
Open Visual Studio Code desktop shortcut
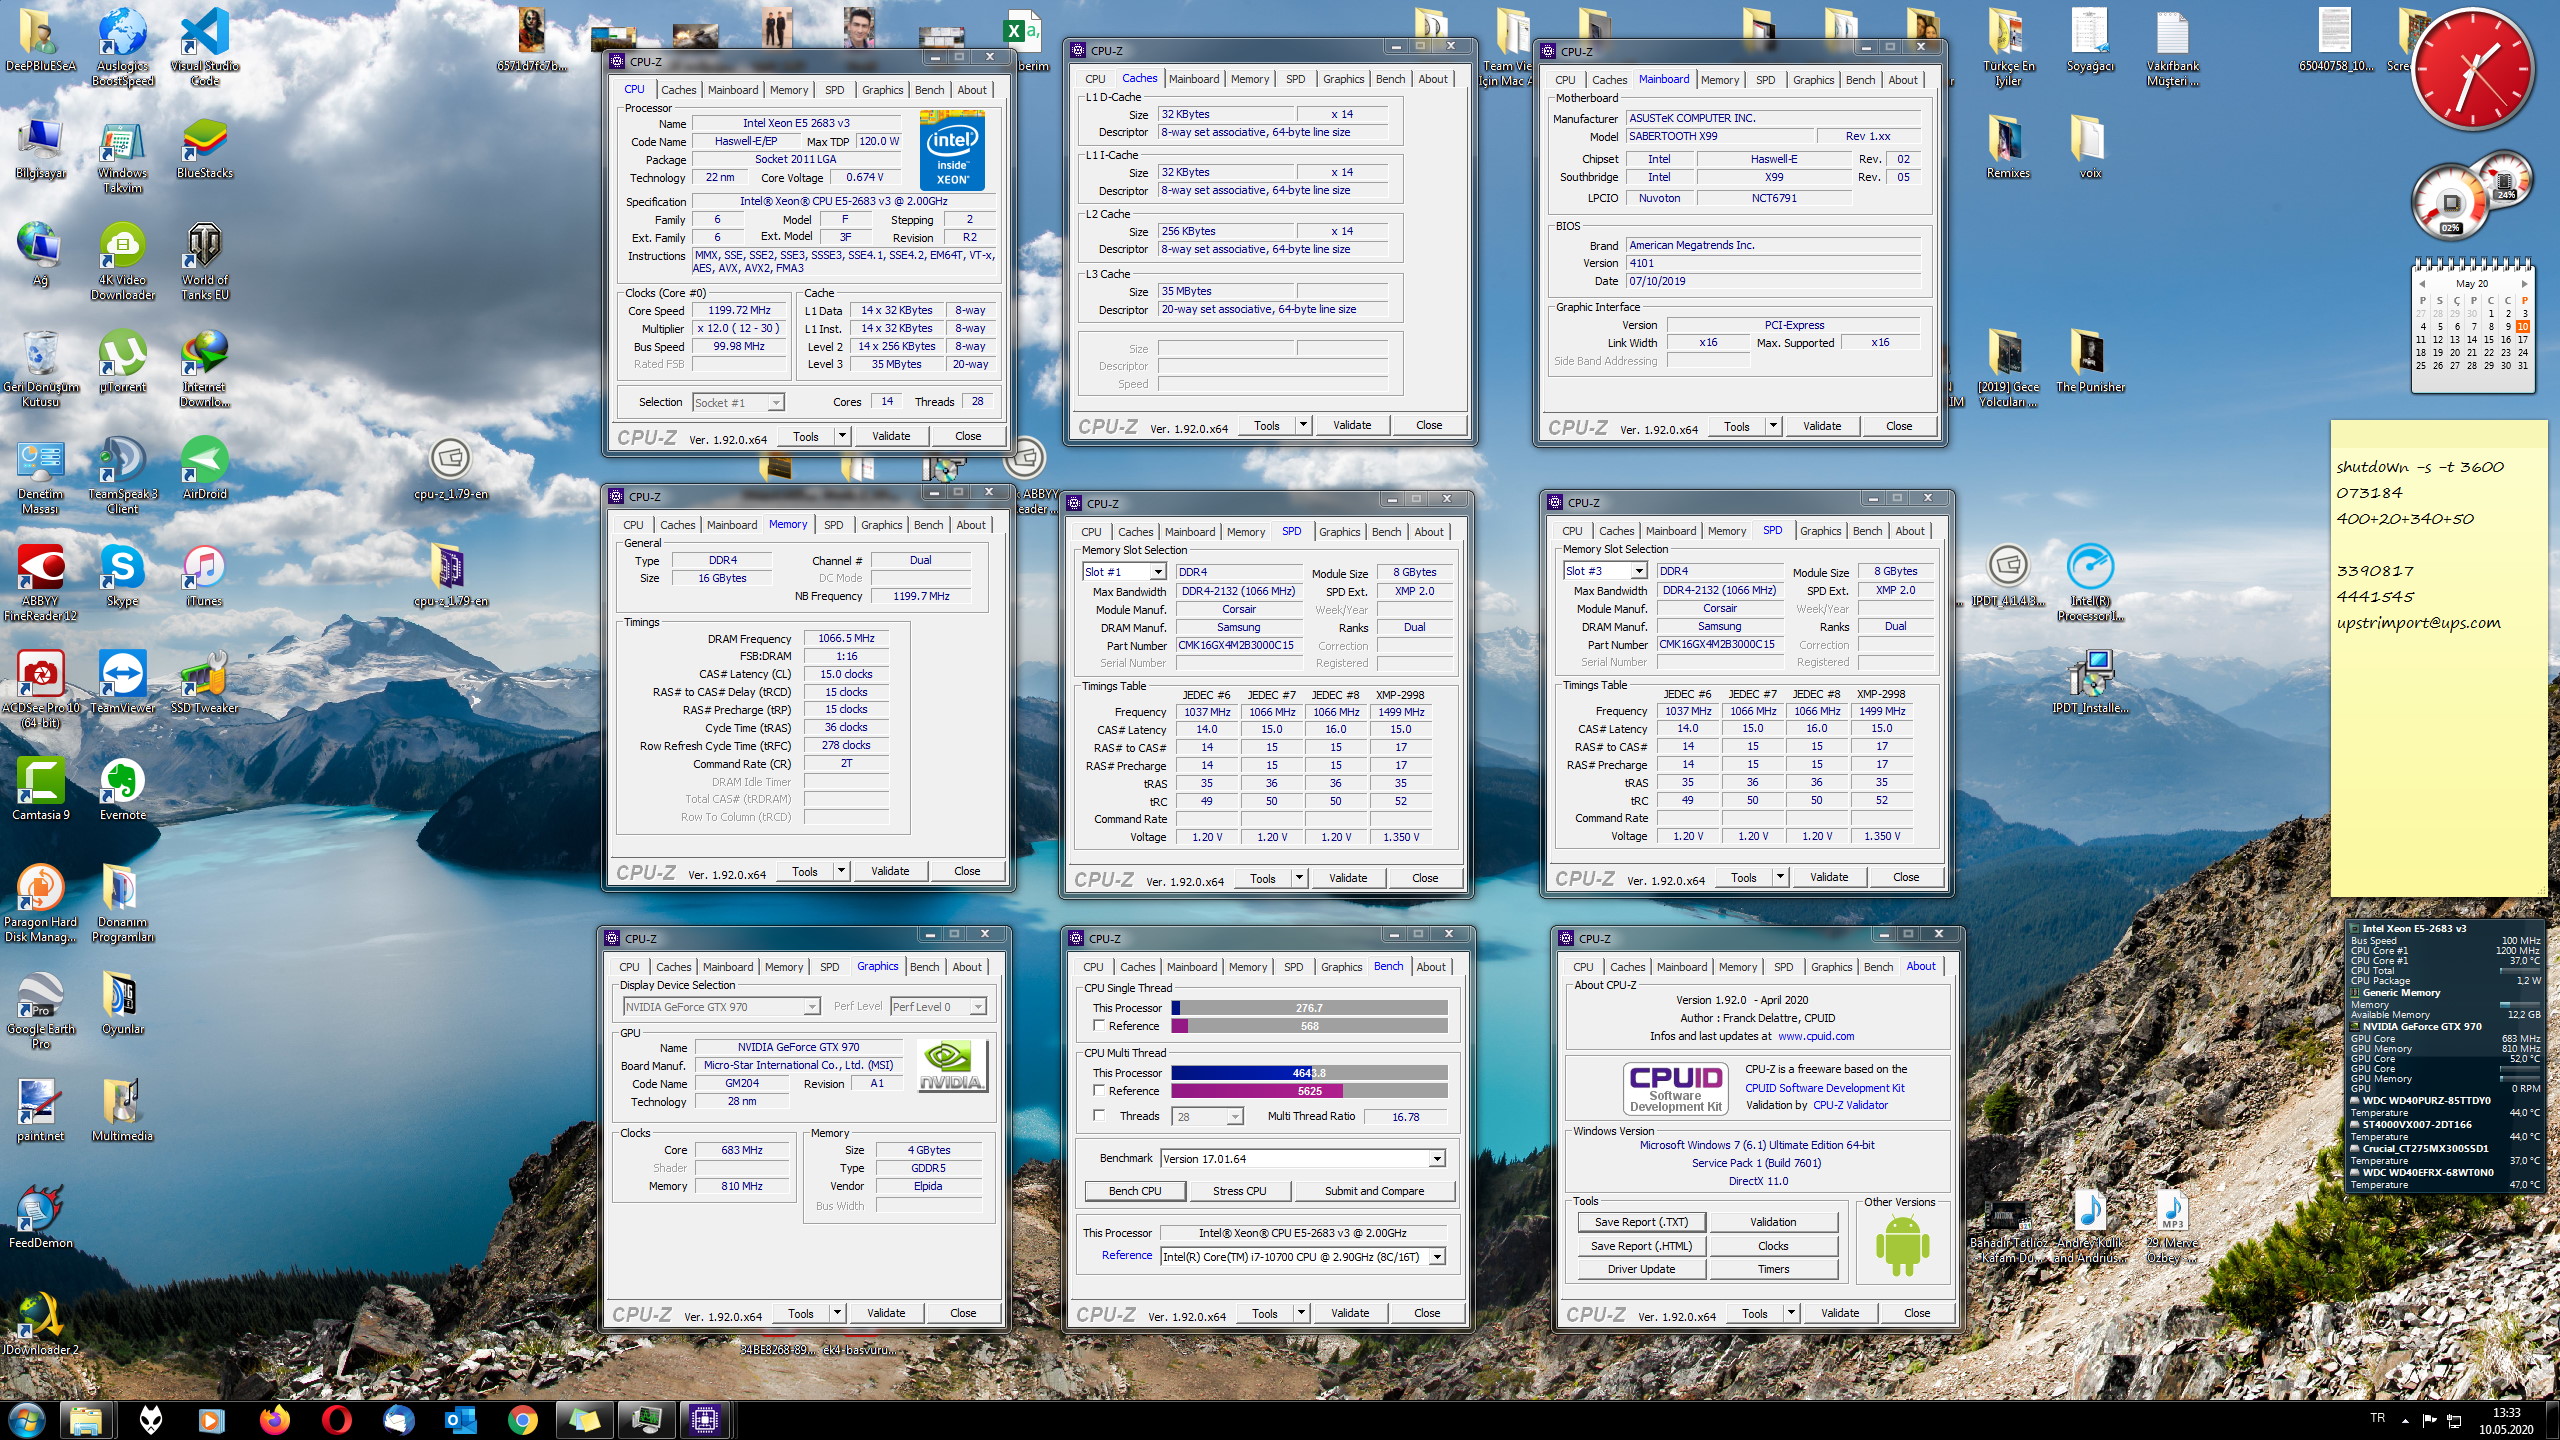204,45
